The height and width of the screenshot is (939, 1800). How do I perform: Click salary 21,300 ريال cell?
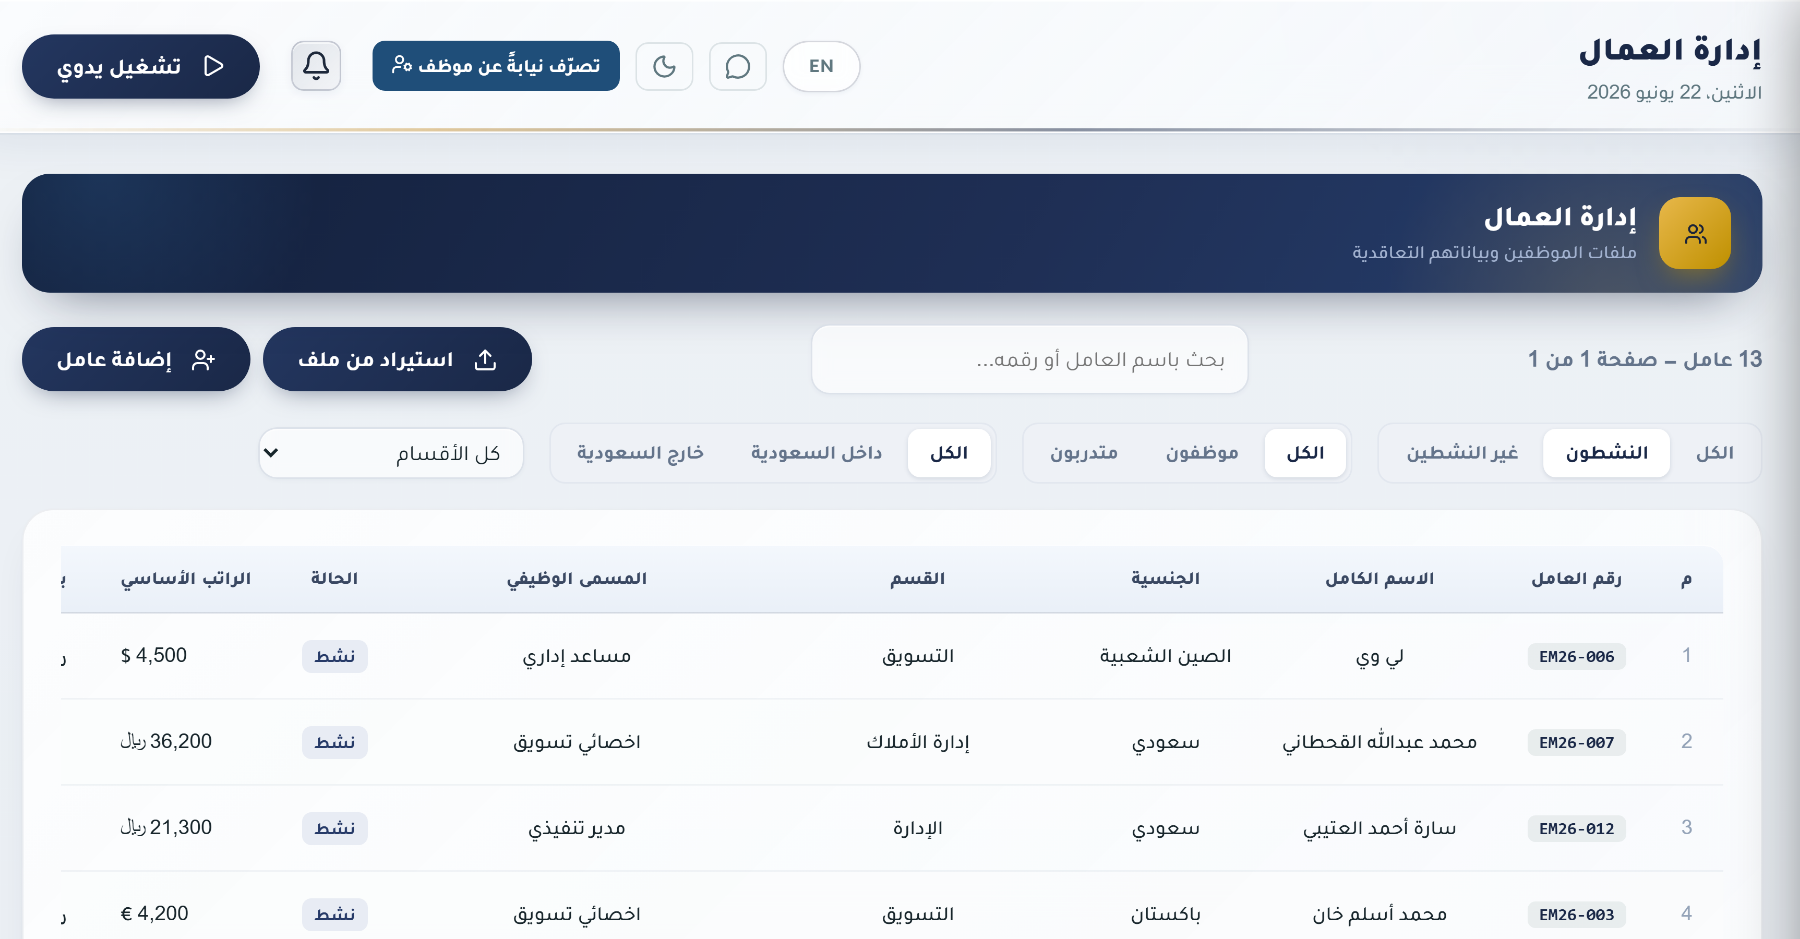(x=166, y=828)
